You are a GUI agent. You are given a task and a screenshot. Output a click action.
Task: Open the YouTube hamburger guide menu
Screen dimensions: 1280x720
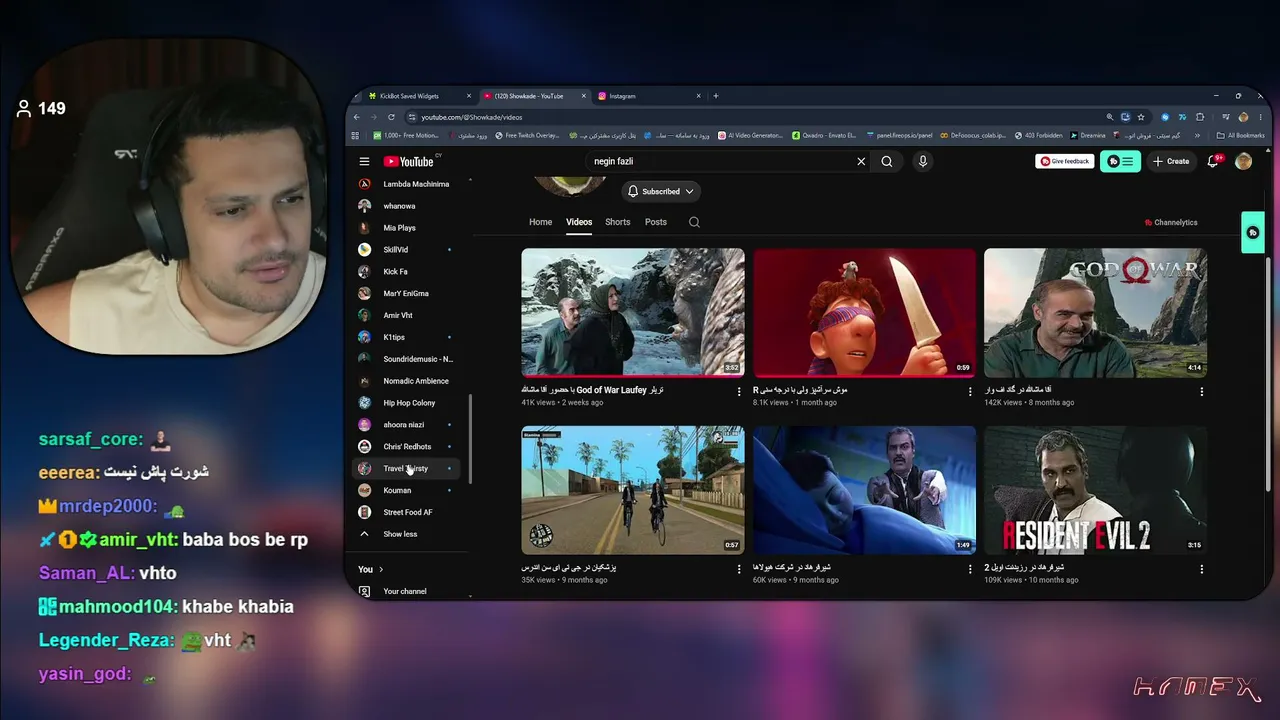[x=364, y=161]
